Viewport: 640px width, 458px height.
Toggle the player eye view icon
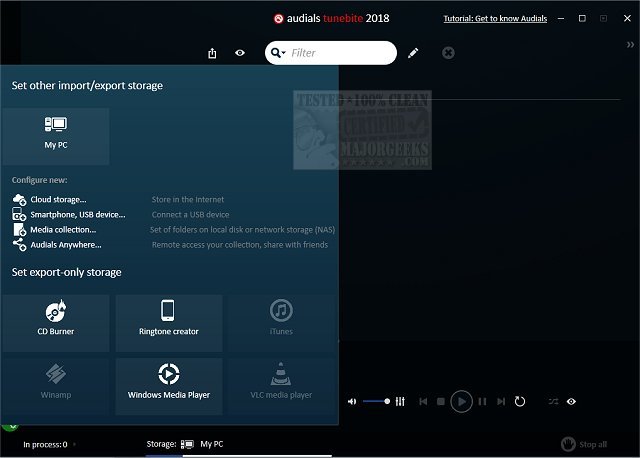click(571, 402)
